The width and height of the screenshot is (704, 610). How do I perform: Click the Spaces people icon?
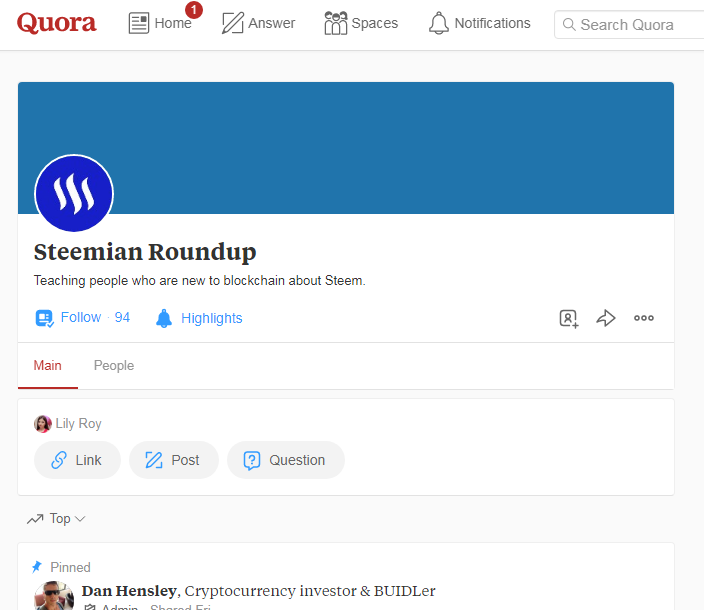[335, 23]
